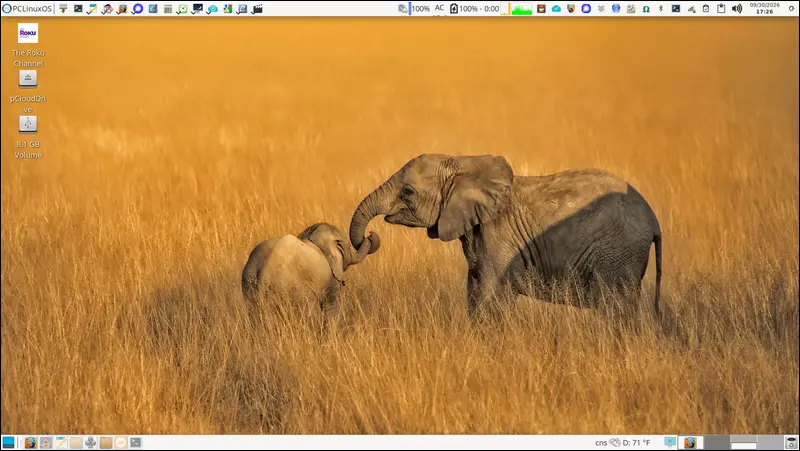Launch Firefox from the bottom panel
The image size is (800, 451).
[x=31, y=442]
